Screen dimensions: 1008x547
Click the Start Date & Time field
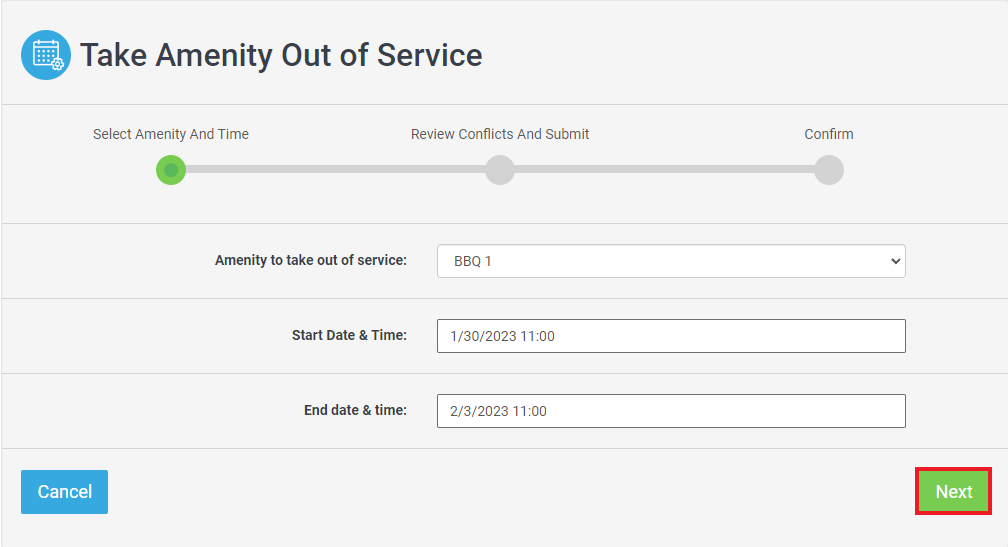(x=671, y=336)
